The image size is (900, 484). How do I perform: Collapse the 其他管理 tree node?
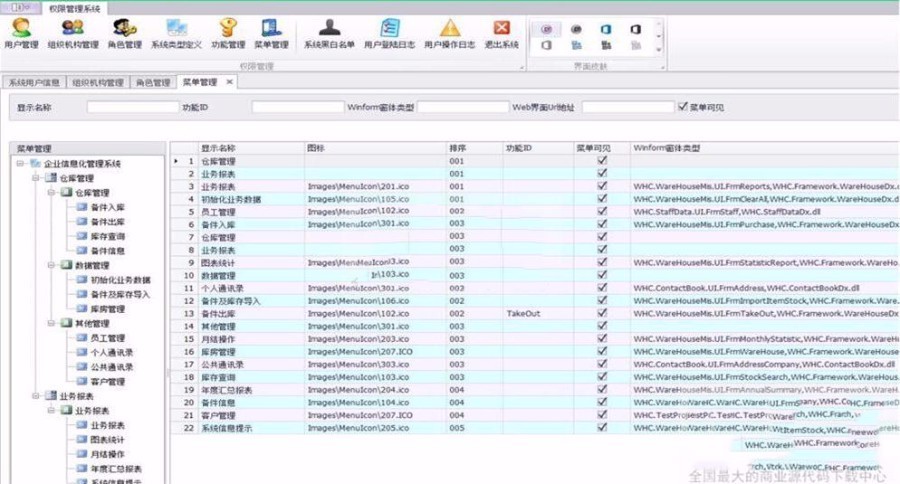(x=51, y=324)
